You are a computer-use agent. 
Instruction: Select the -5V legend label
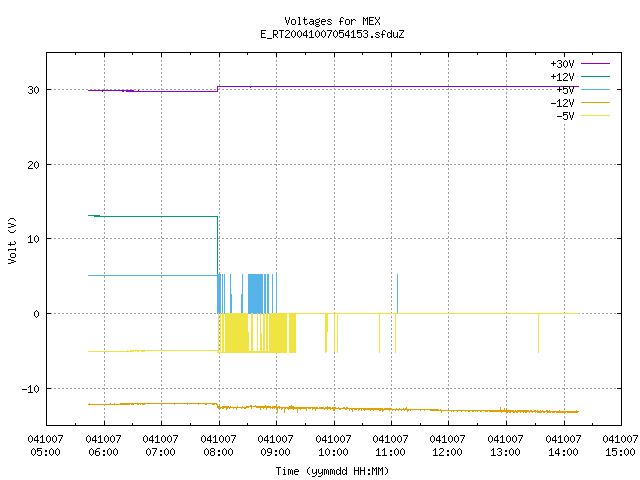point(565,116)
